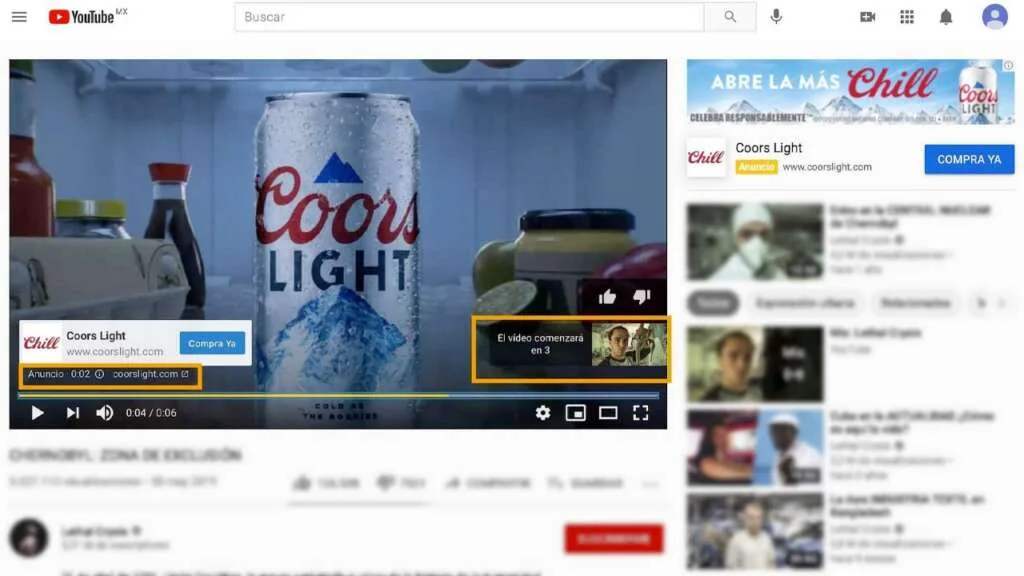The image size is (1024, 576).
Task: Open the create video camera icon
Action: point(867,17)
